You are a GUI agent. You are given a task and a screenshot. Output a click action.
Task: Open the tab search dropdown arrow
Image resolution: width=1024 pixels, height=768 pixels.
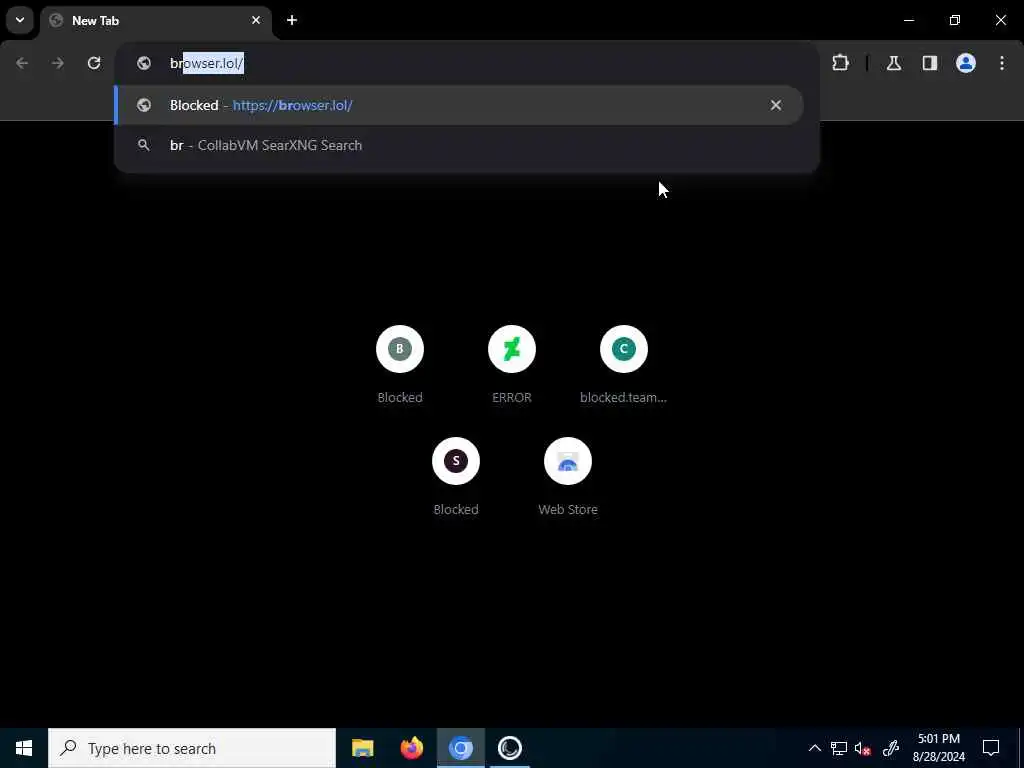click(x=20, y=20)
